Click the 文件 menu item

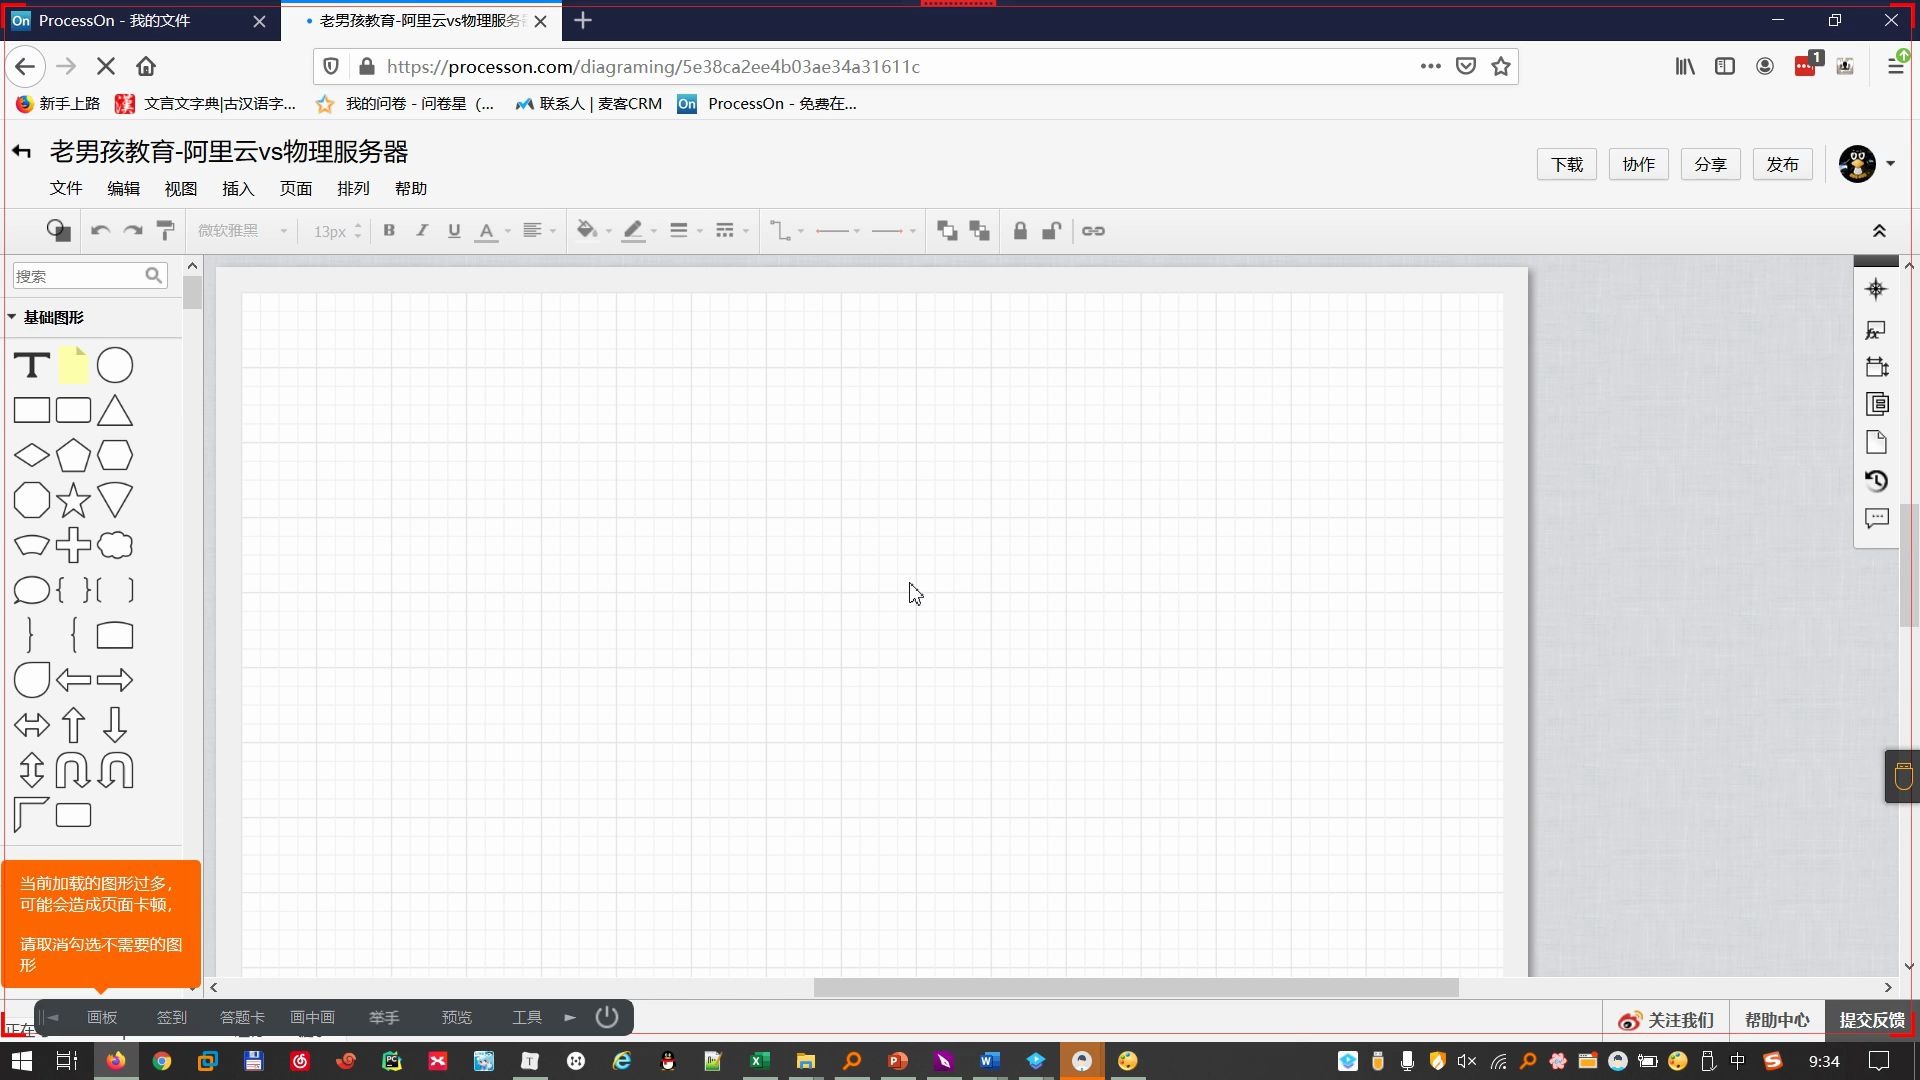(66, 189)
